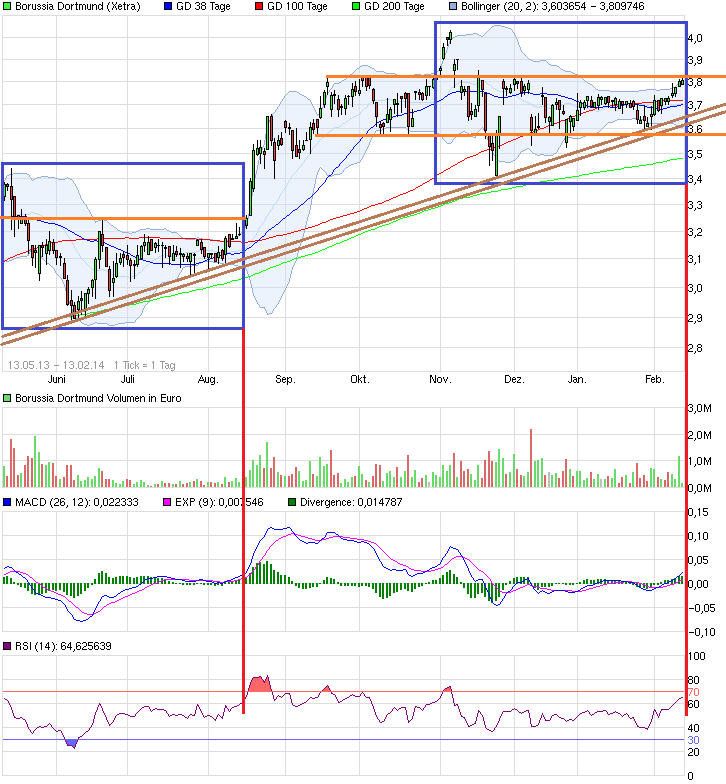
Task: Click the green Borussia Dortmund (Xetra) legend swatch
Action: tap(7, 6)
